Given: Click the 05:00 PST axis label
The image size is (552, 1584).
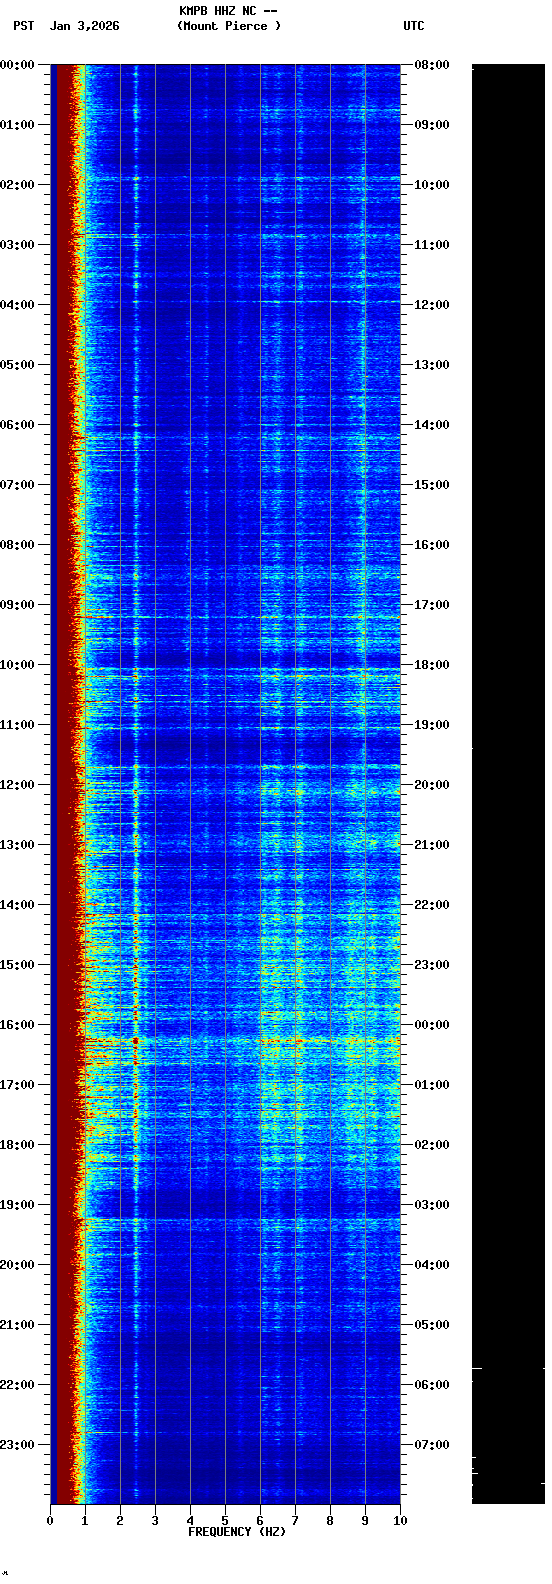Looking at the screenshot, I should click(18, 365).
